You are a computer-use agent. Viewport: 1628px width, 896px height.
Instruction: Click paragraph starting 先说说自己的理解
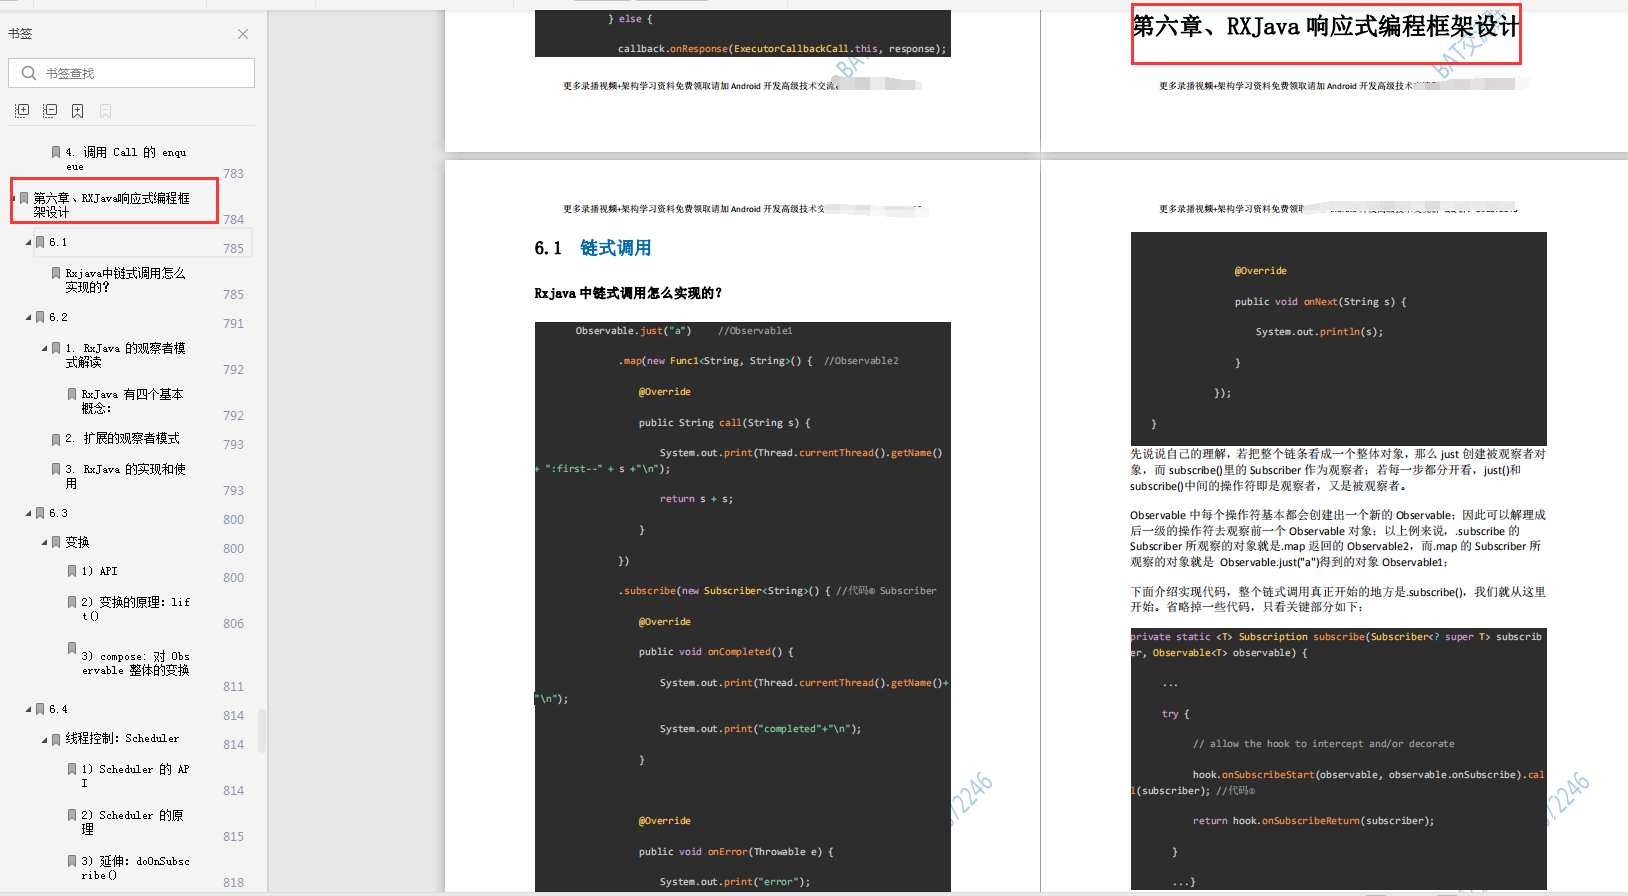click(1338, 470)
